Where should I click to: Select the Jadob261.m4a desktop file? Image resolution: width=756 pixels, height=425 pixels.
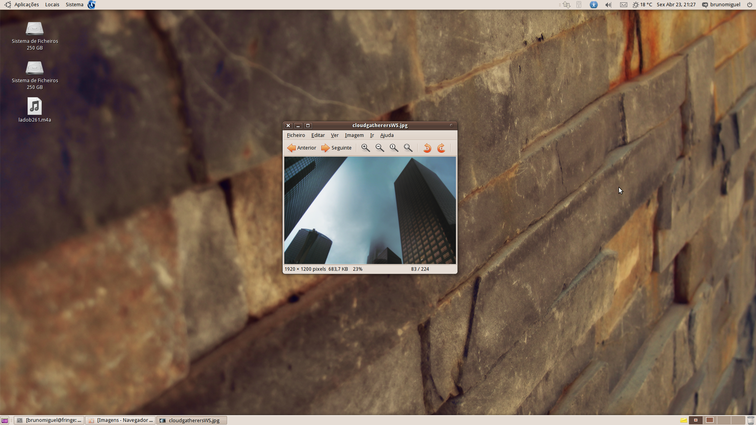click(x=34, y=109)
